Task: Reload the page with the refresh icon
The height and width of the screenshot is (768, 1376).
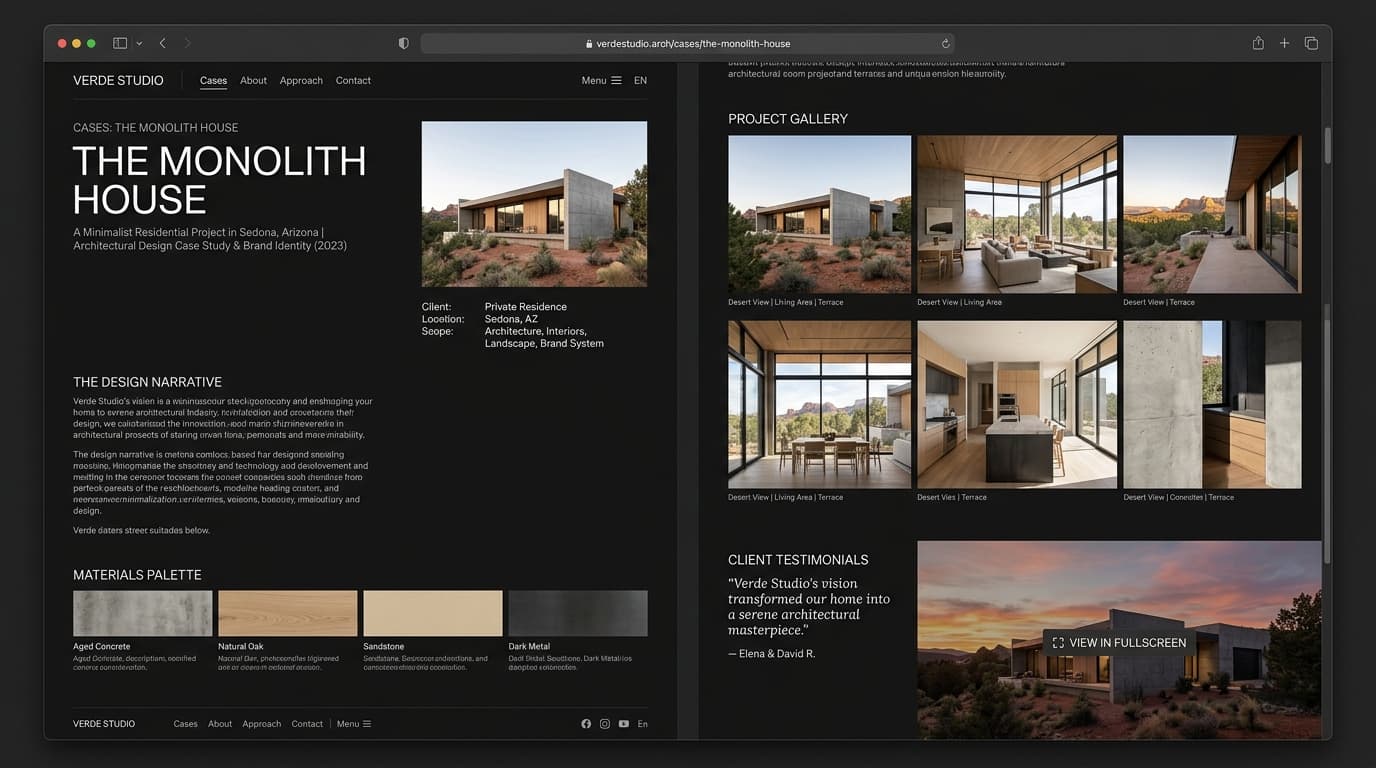Action: (x=945, y=43)
